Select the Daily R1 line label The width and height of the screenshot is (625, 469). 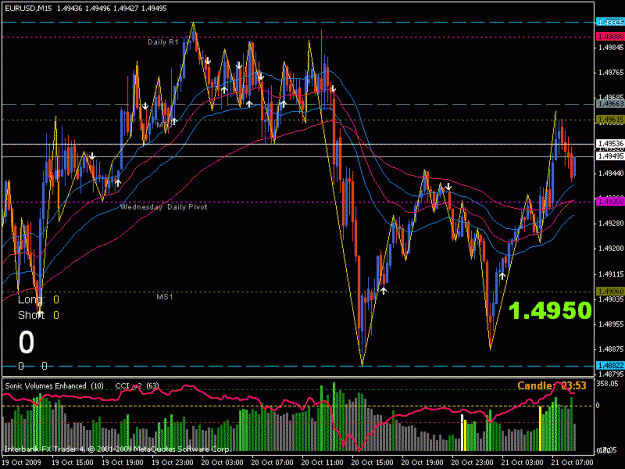163,42
